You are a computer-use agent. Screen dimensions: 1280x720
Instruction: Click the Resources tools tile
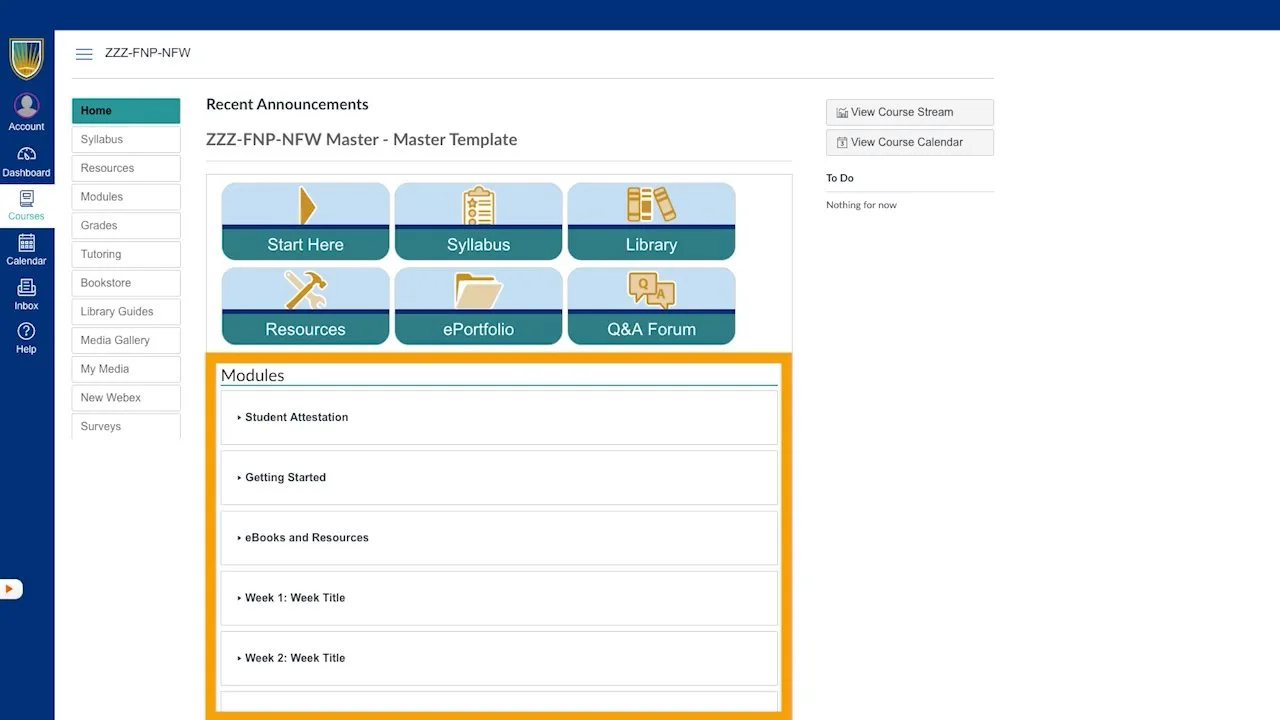[305, 306]
